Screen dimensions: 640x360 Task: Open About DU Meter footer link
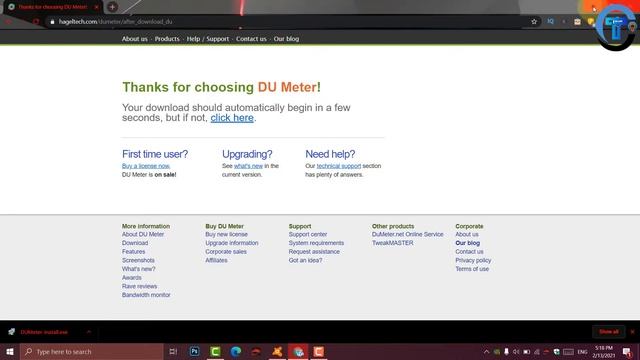tap(143, 234)
